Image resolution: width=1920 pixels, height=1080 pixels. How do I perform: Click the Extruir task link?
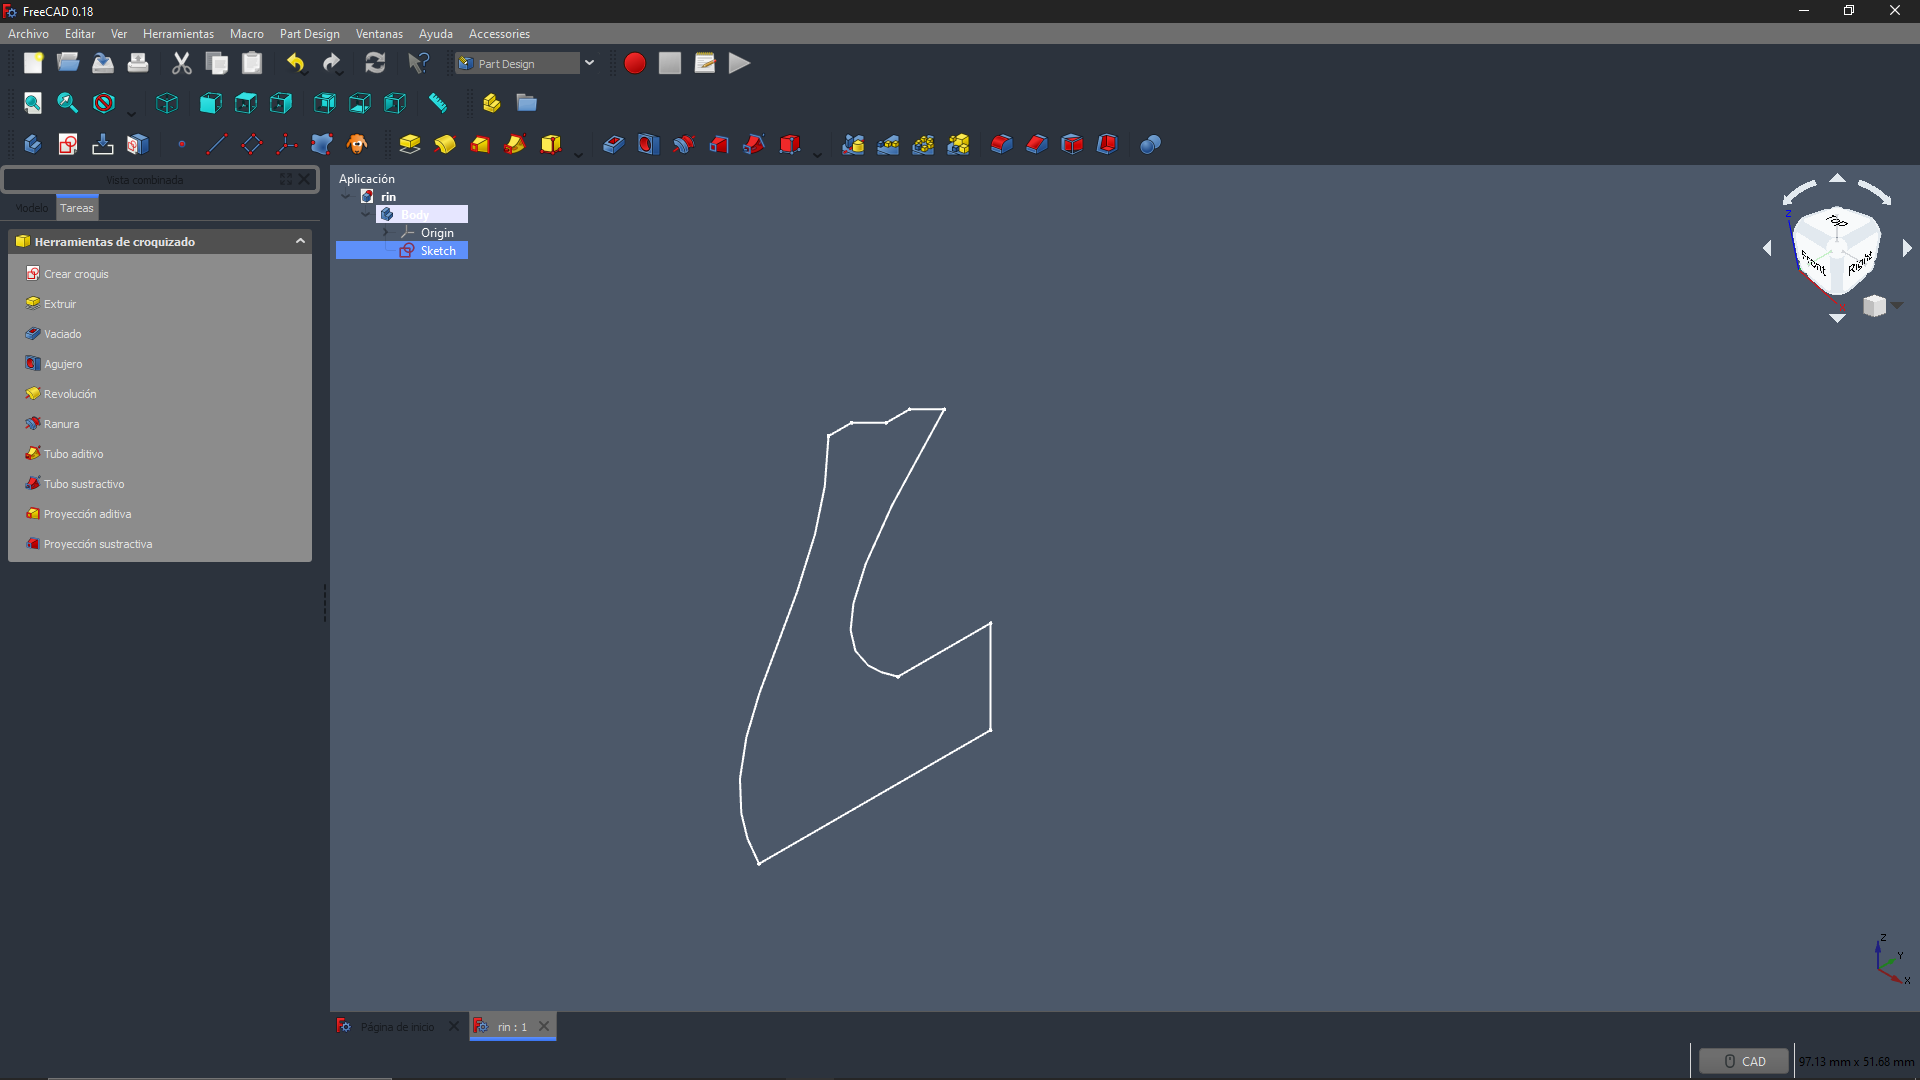coord(60,304)
